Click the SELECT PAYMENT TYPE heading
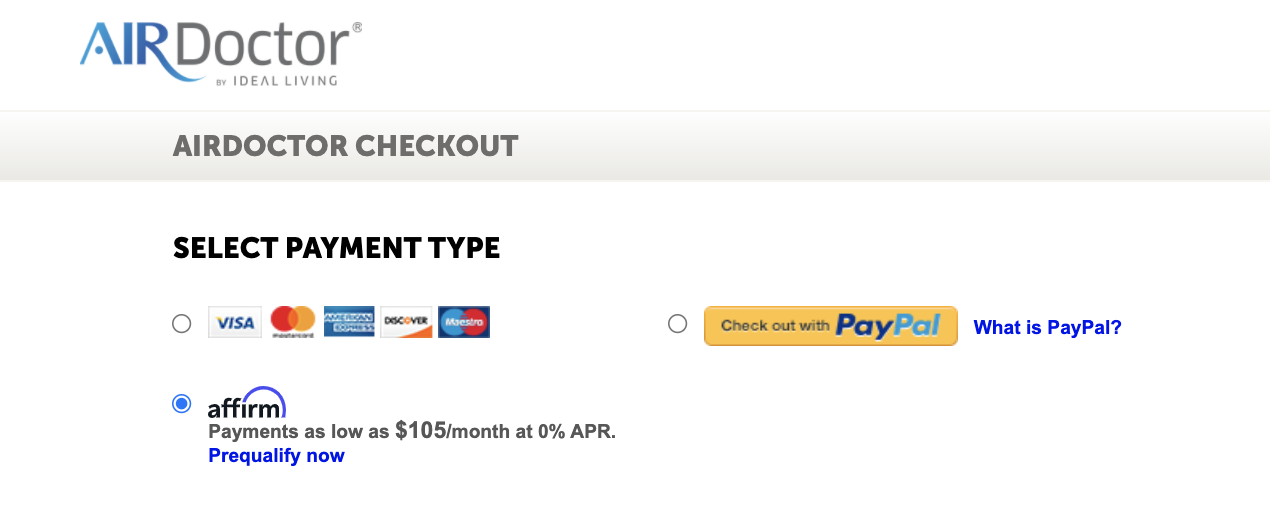Image resolution: width=1270 pixels, height=512 pixels. click(336, 248)
